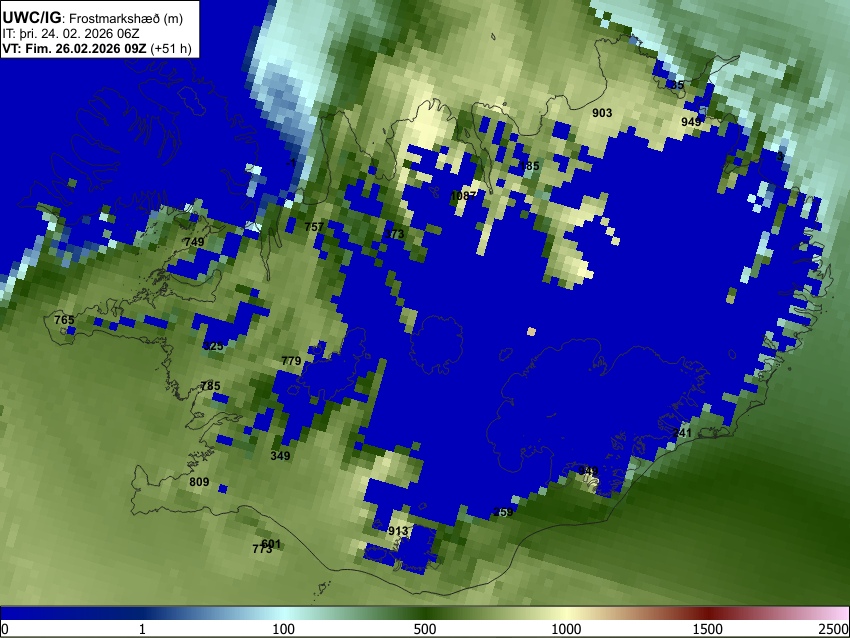Click the station value 185

click(530, 166)
